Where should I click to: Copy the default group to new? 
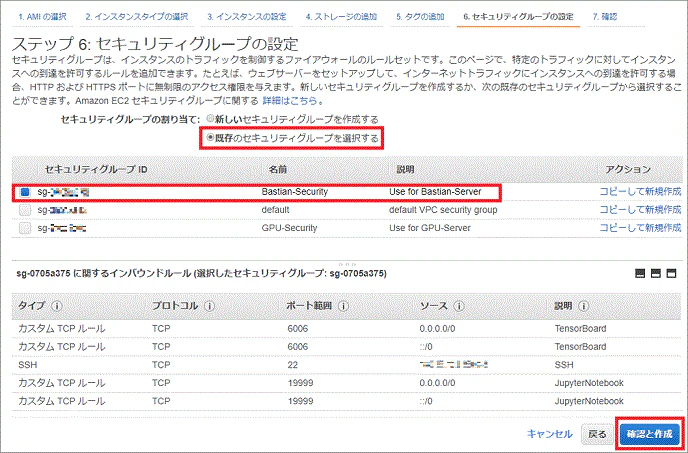640,210
